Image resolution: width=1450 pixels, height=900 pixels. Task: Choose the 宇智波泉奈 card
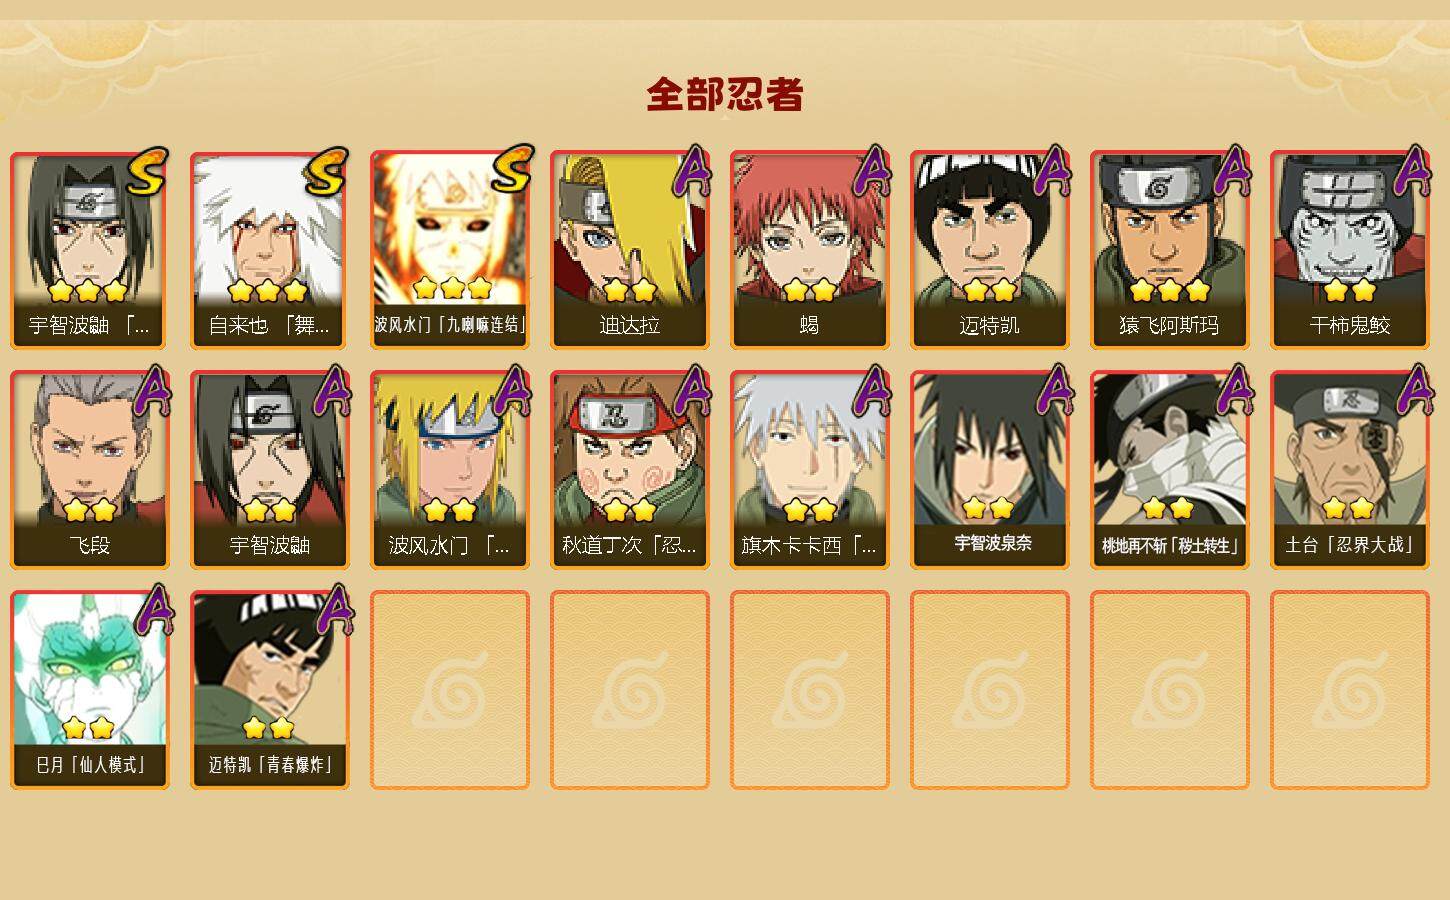coord(990,470)
